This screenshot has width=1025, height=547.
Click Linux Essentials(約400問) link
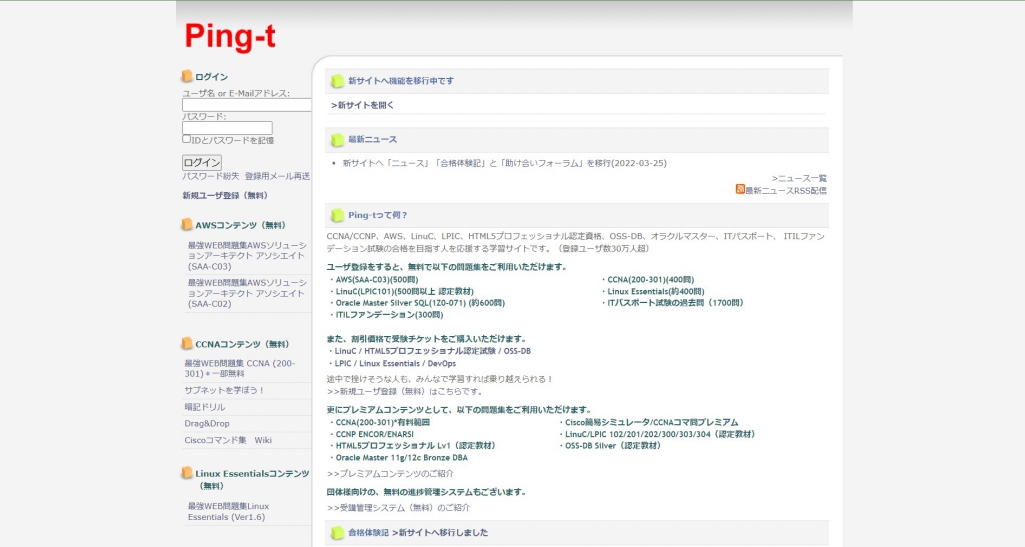(656, 291)
